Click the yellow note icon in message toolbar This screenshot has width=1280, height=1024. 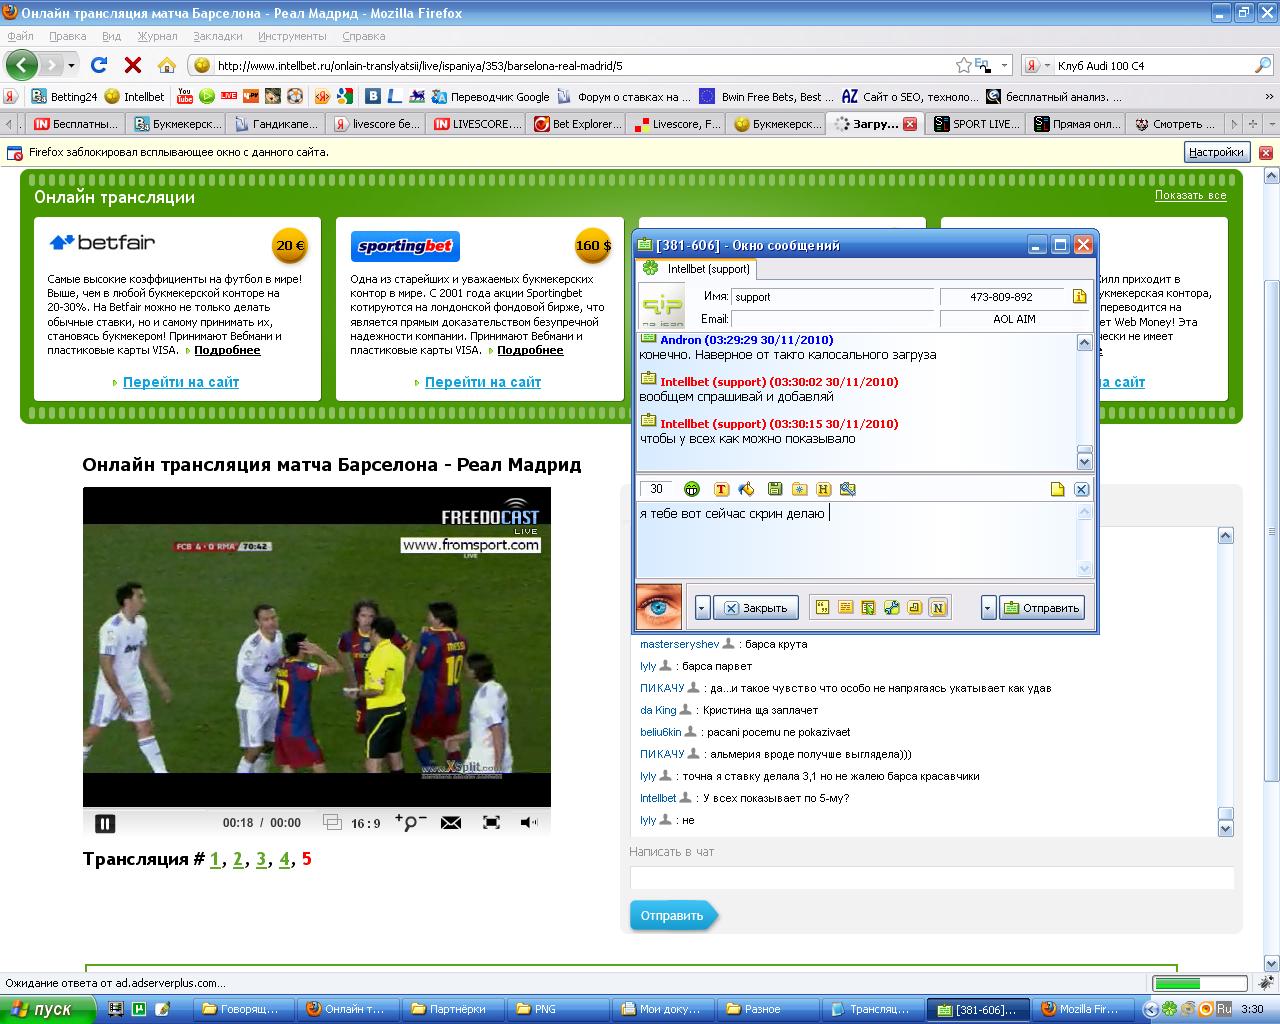(1057, 489)
